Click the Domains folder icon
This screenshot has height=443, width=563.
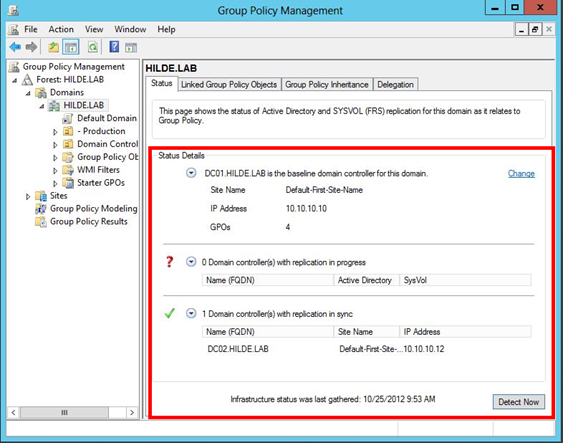41,93
